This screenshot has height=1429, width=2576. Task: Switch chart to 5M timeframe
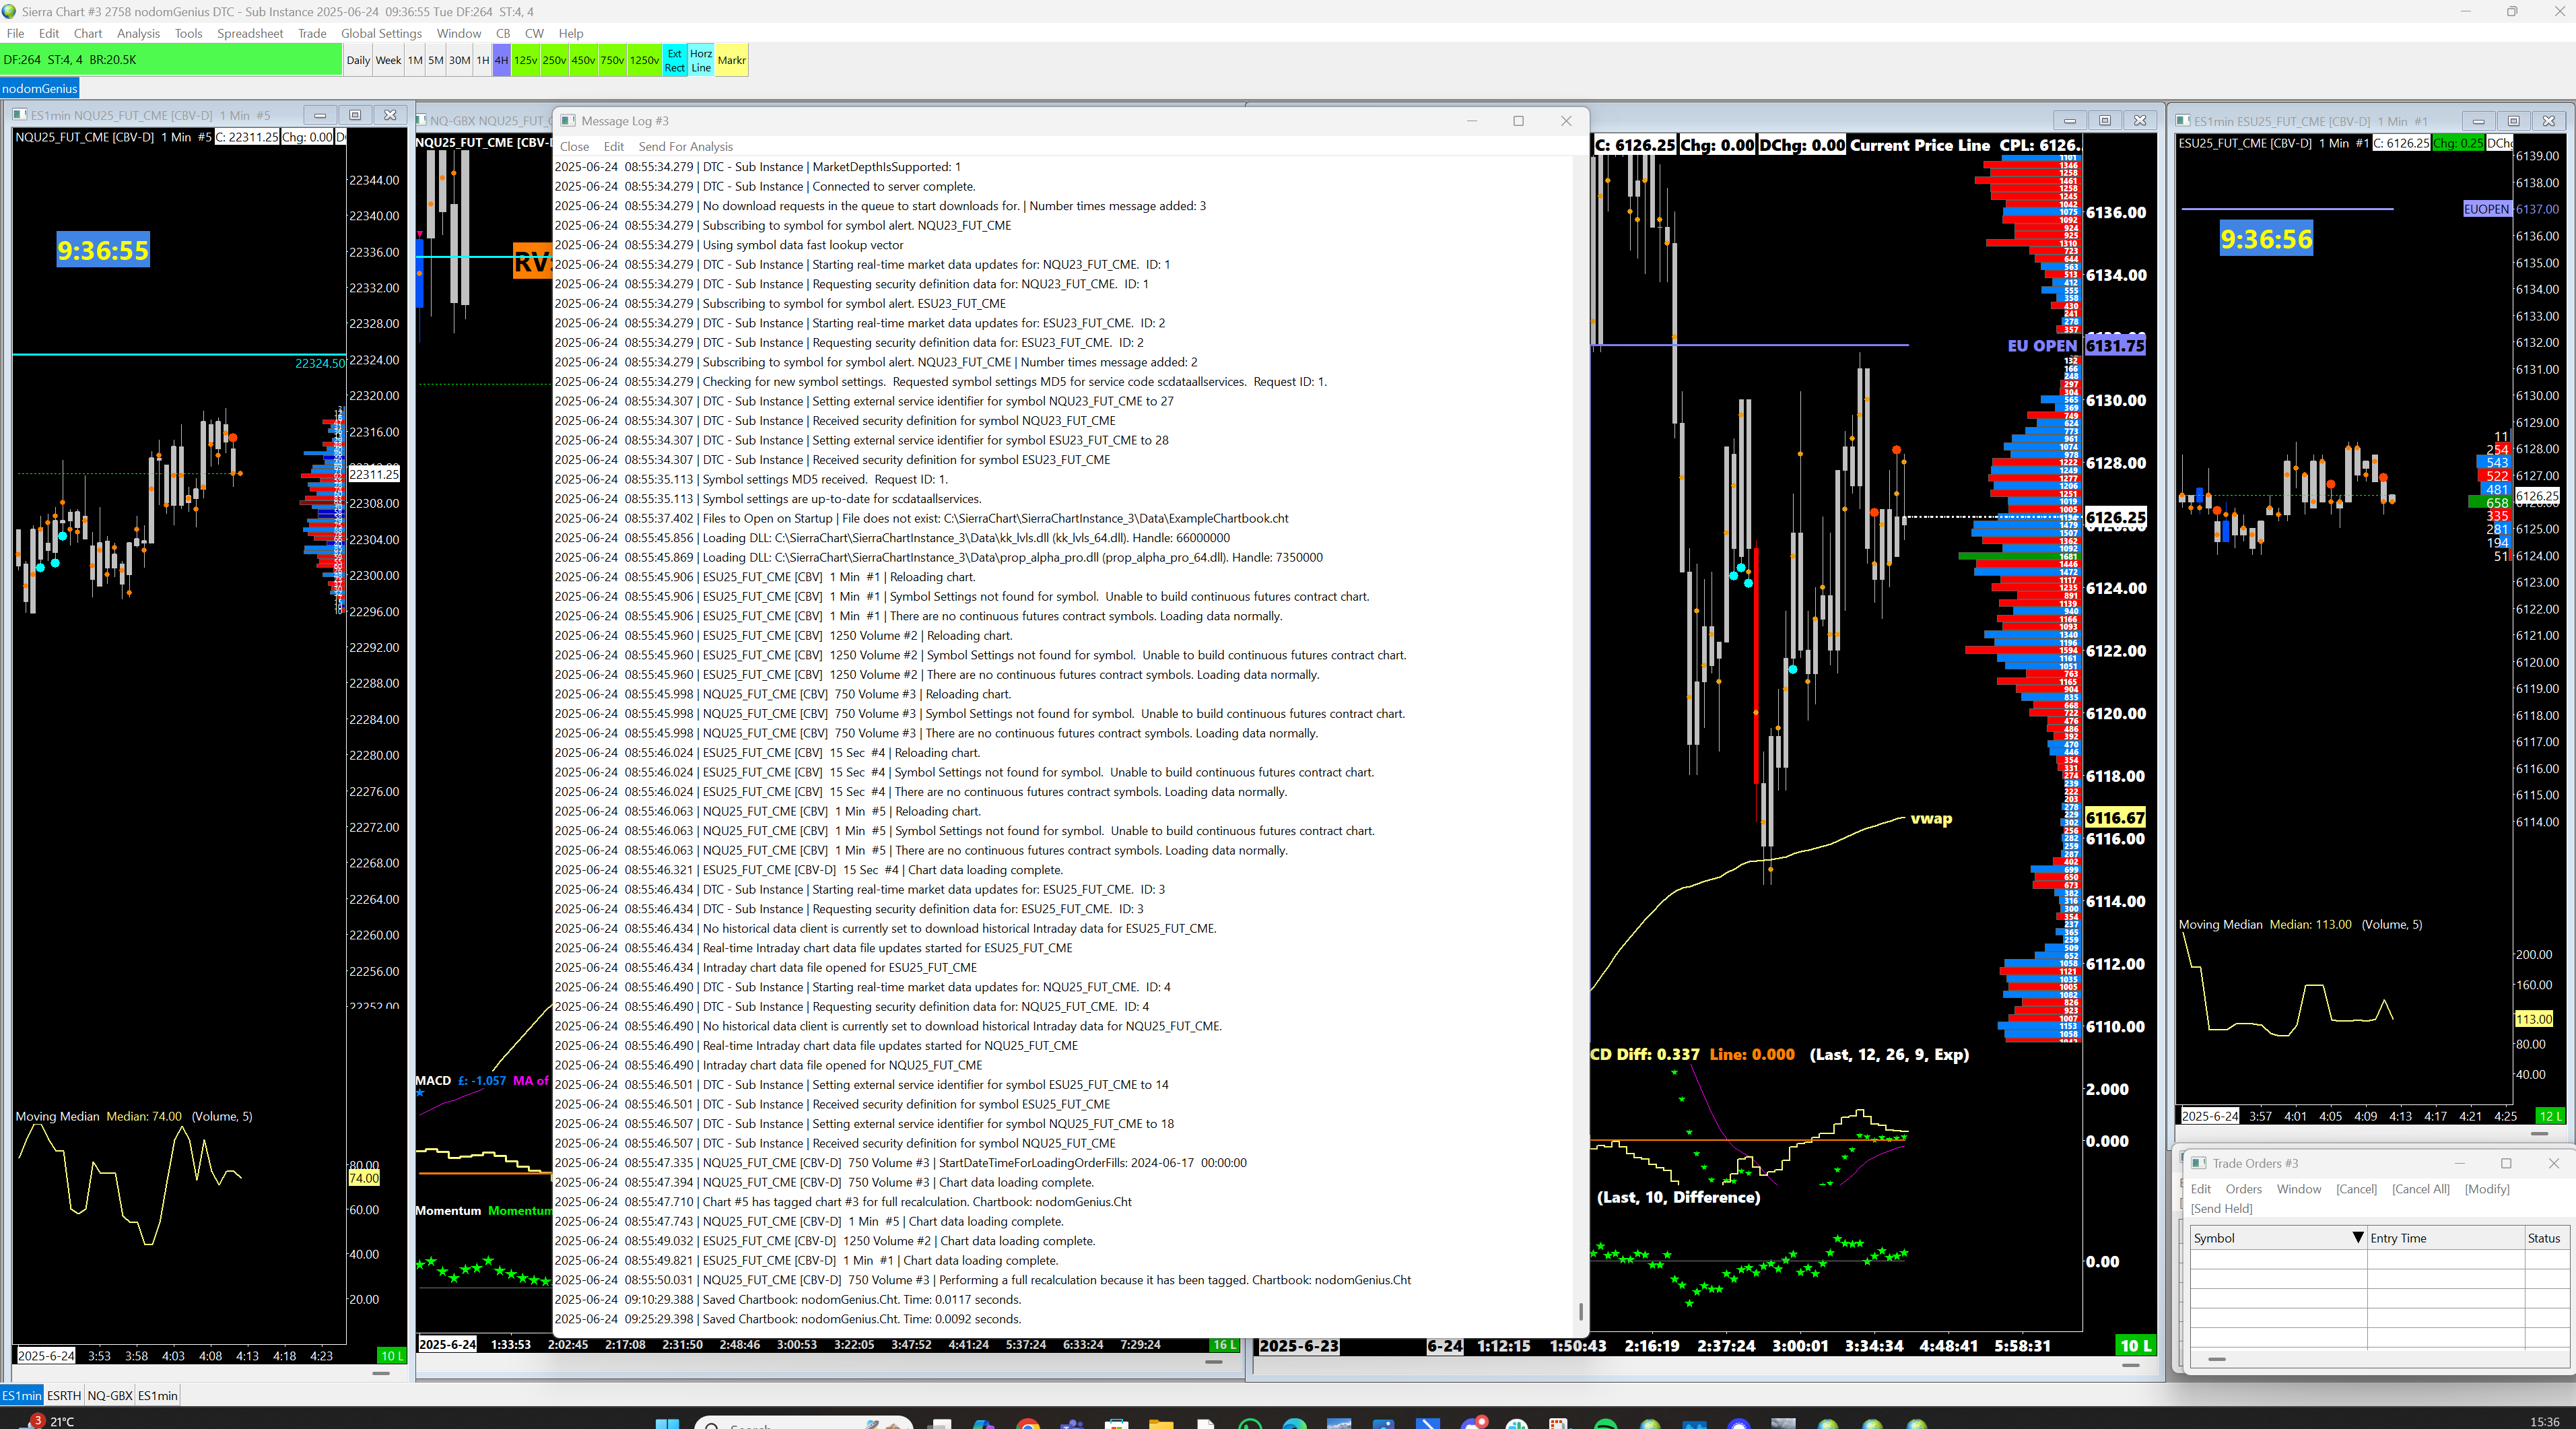pyautogui.click(x=436, y=60)
